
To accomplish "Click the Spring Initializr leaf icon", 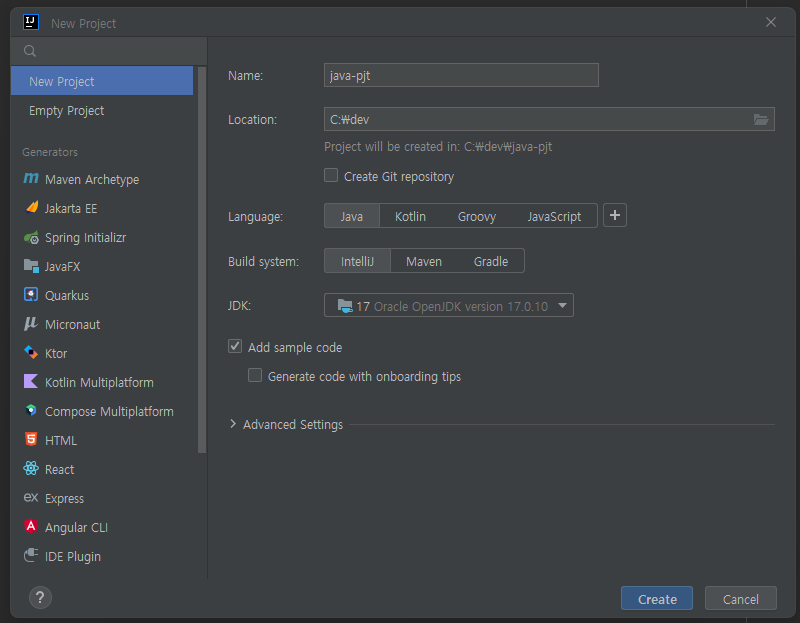I will (x=31, y=237).
